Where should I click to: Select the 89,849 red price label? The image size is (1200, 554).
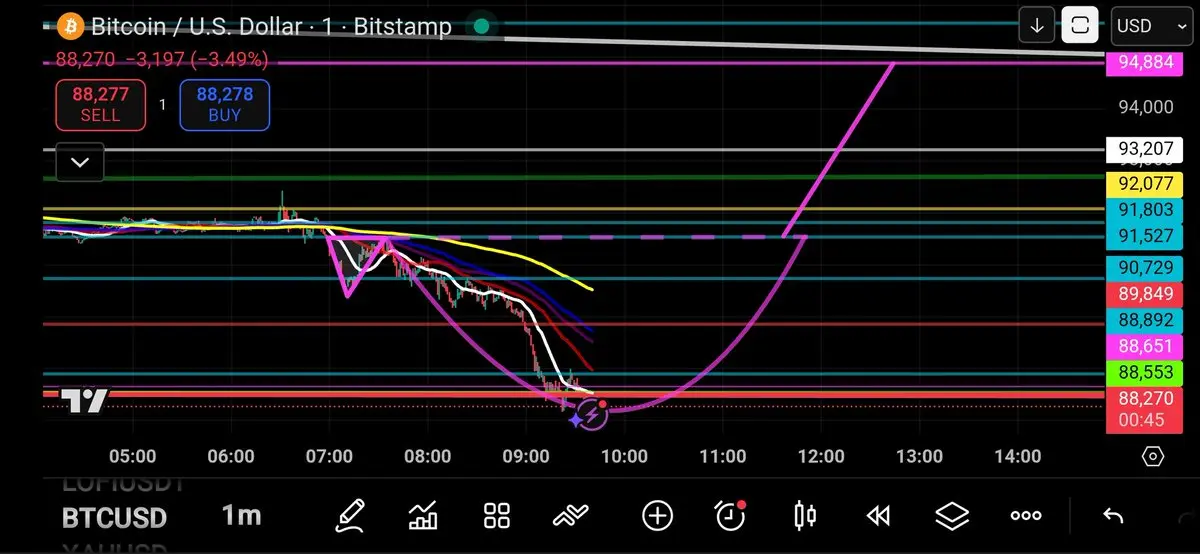[x=1144, y=294]
